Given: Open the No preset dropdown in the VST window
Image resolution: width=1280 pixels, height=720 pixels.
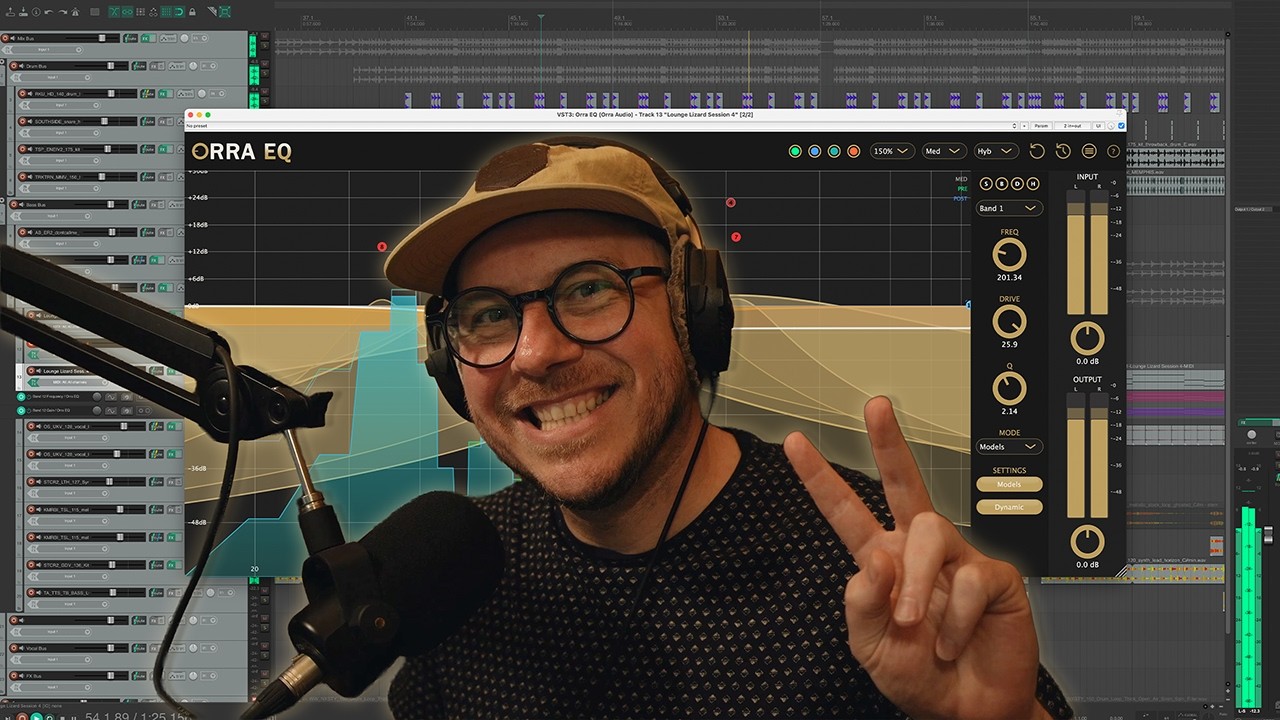Looking at the screenshot, I should click(600, 126).
